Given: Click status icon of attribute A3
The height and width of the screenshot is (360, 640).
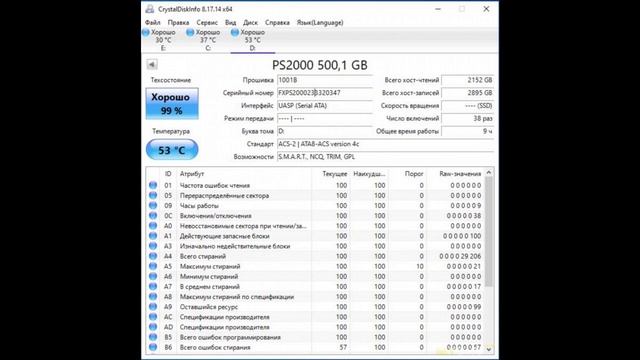Looking at the screenshot, I should pos(153,246).
